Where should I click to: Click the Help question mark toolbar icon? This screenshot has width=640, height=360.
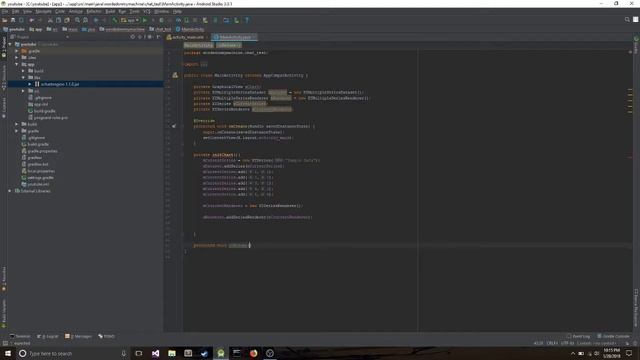[247, 20]
